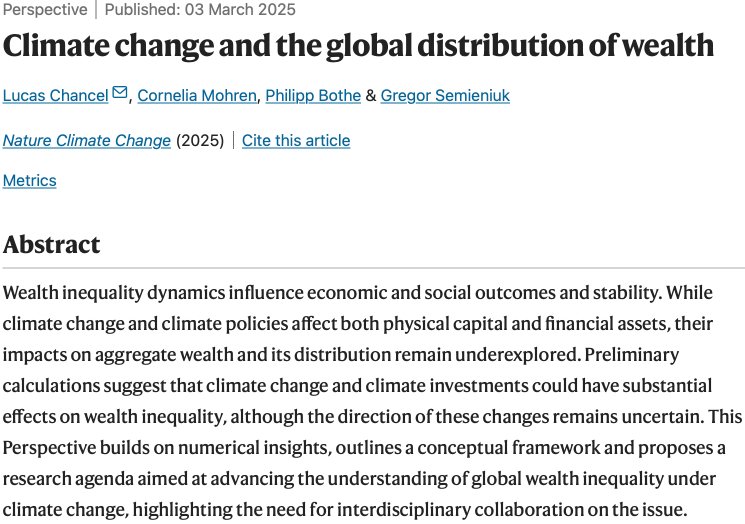
Task: Open Cornelia Mohren author profile
Action: coord(199,96)
